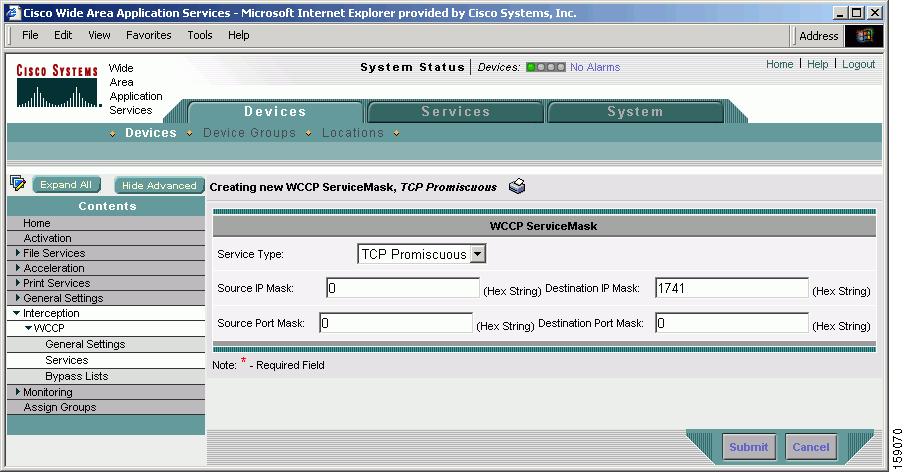
Task: Click the Cisco Systems logo
Action: coord(57,86)
